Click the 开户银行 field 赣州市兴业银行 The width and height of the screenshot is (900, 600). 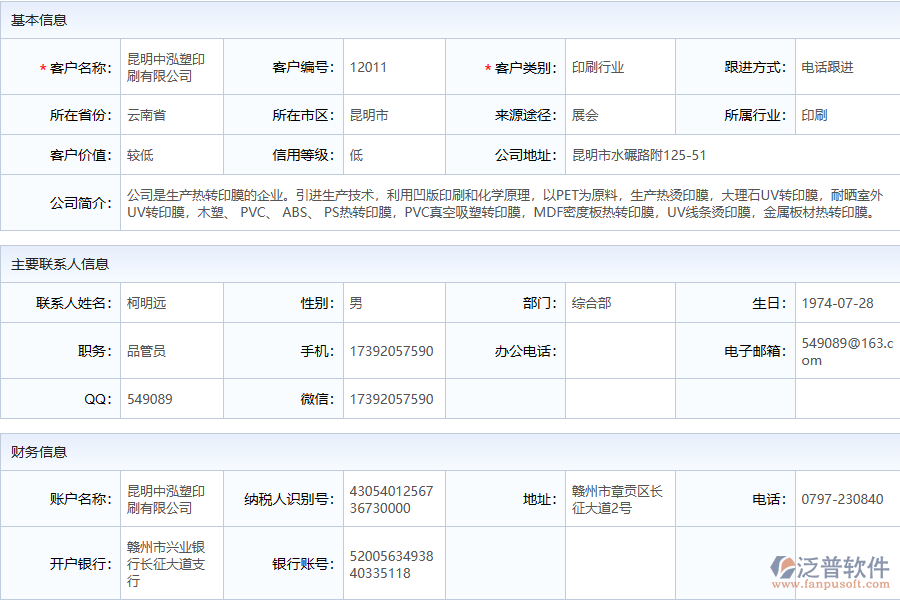point(169,563)
